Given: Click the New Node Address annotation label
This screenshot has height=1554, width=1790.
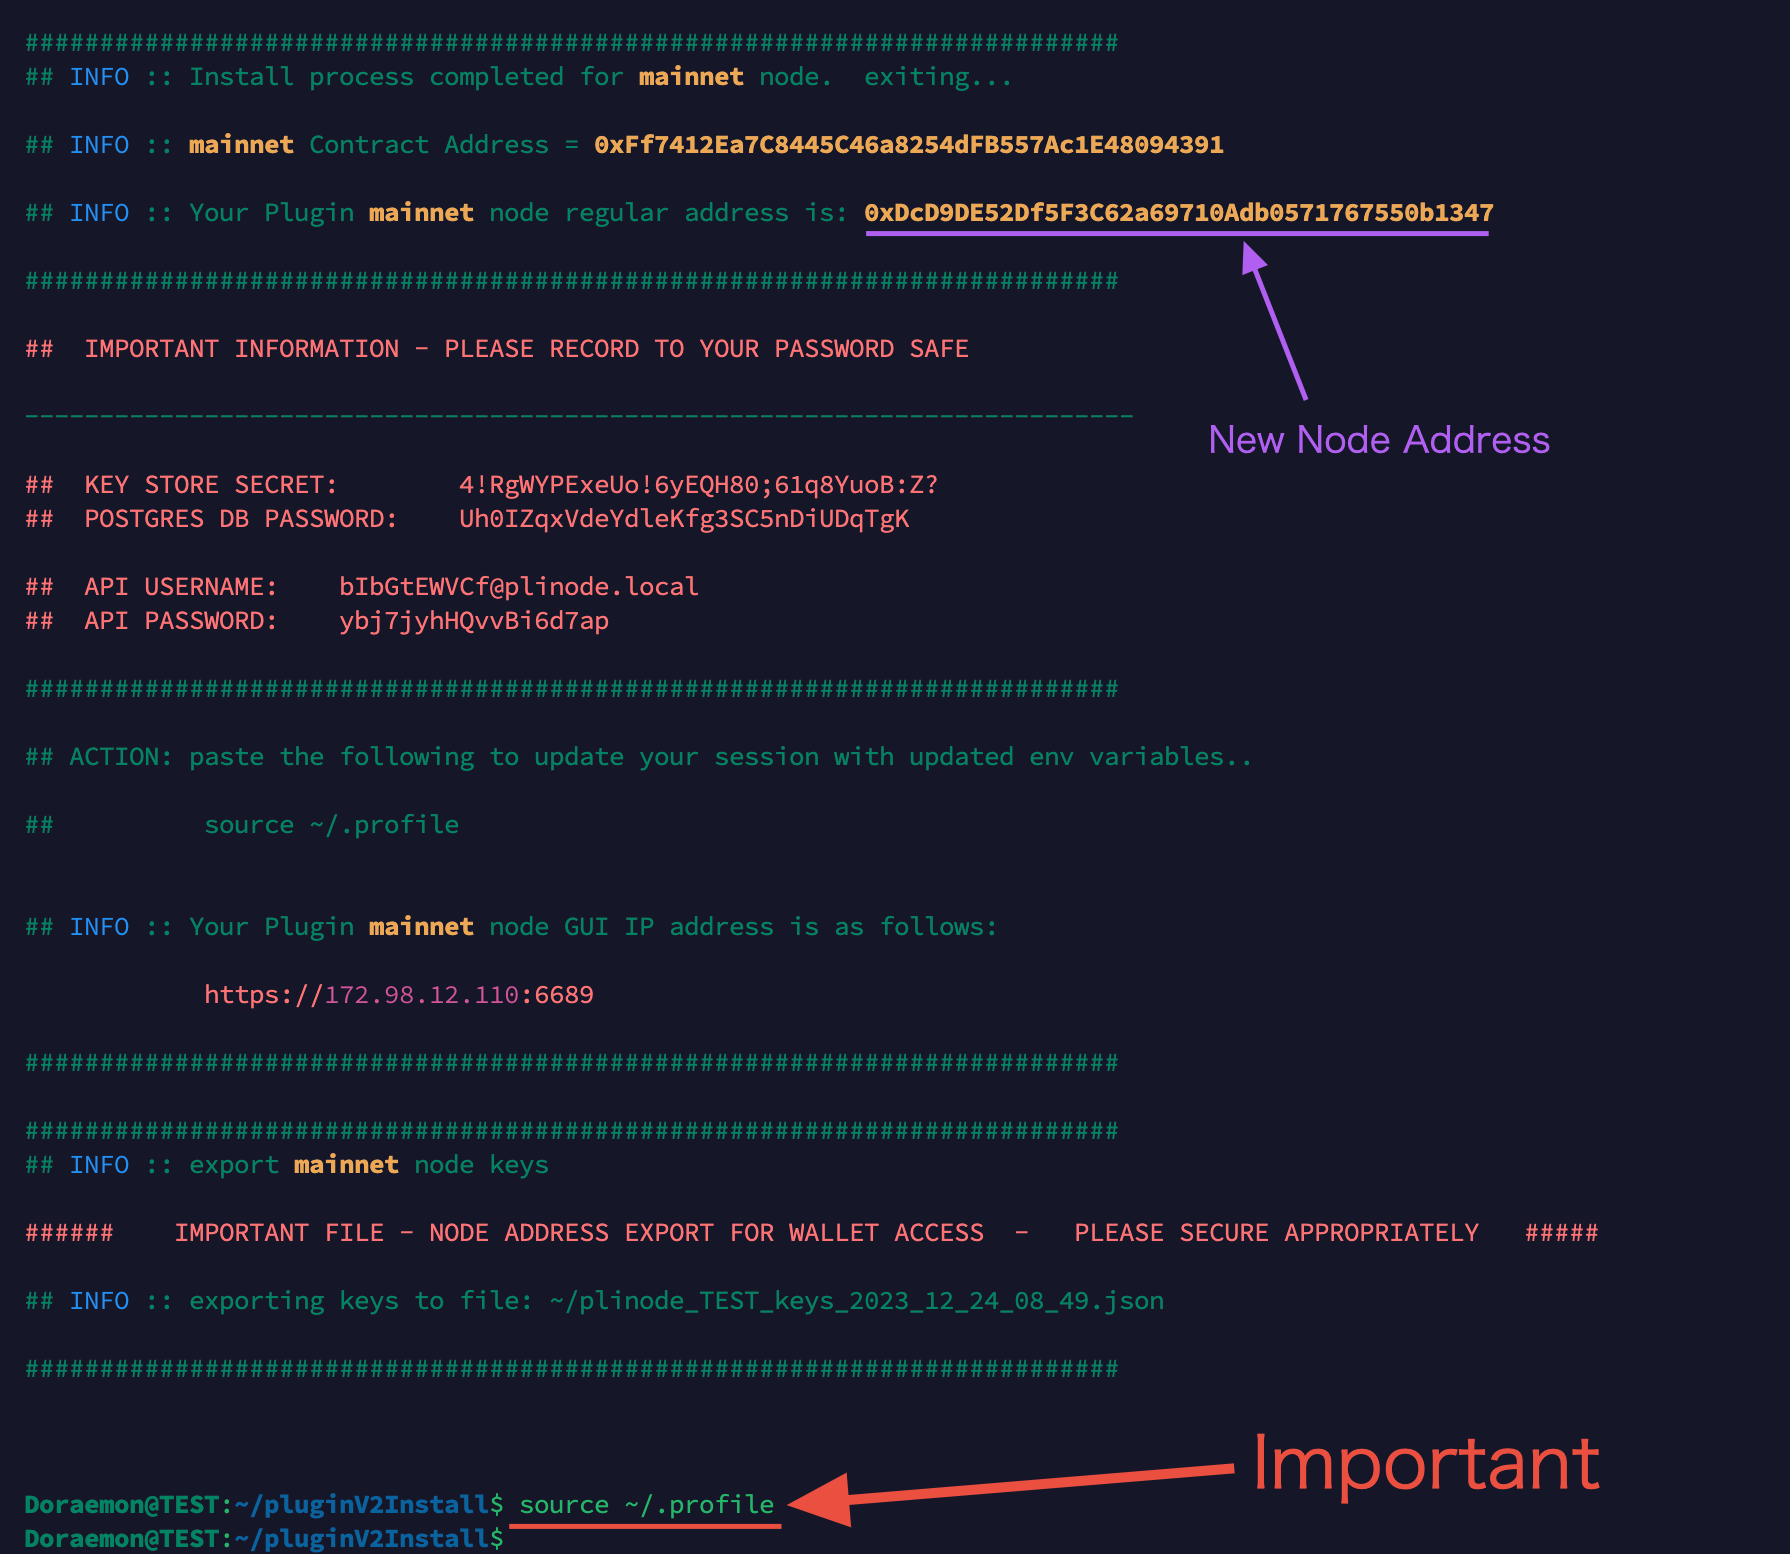Looking at the screenshot, I should (x=1378, y=439).
